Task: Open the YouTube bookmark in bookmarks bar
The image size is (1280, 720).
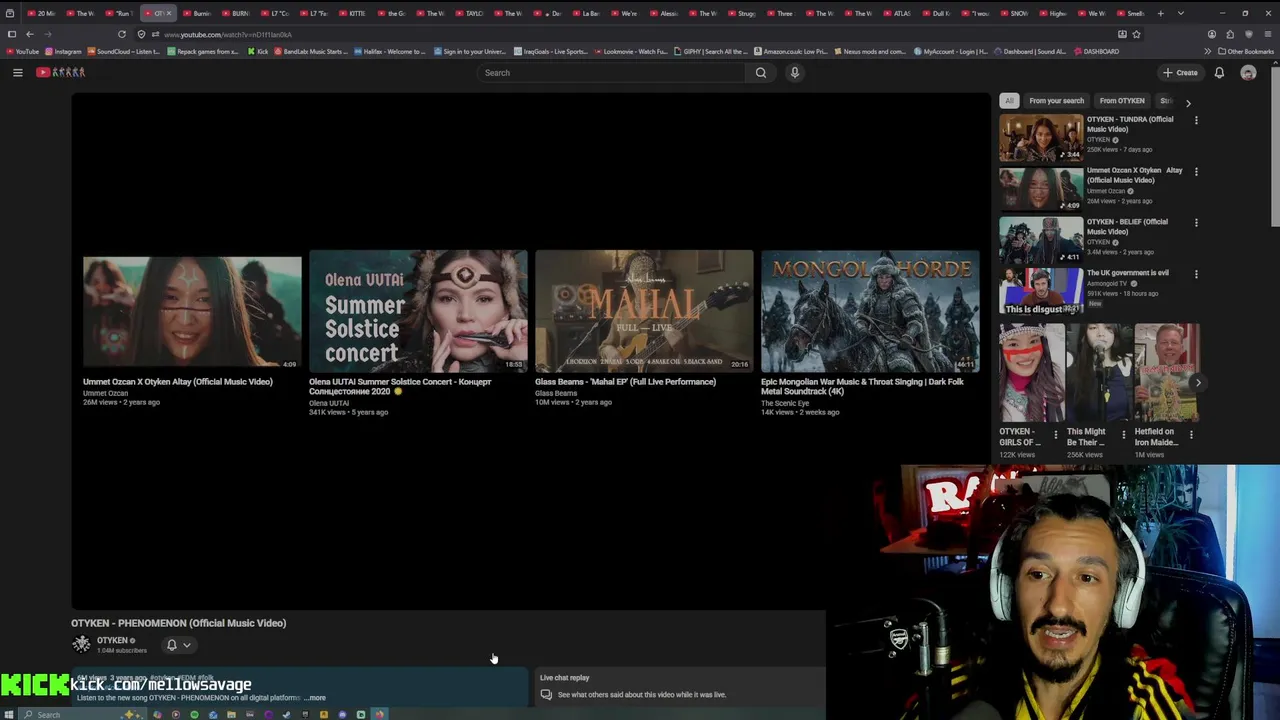Action: [22, 51]
